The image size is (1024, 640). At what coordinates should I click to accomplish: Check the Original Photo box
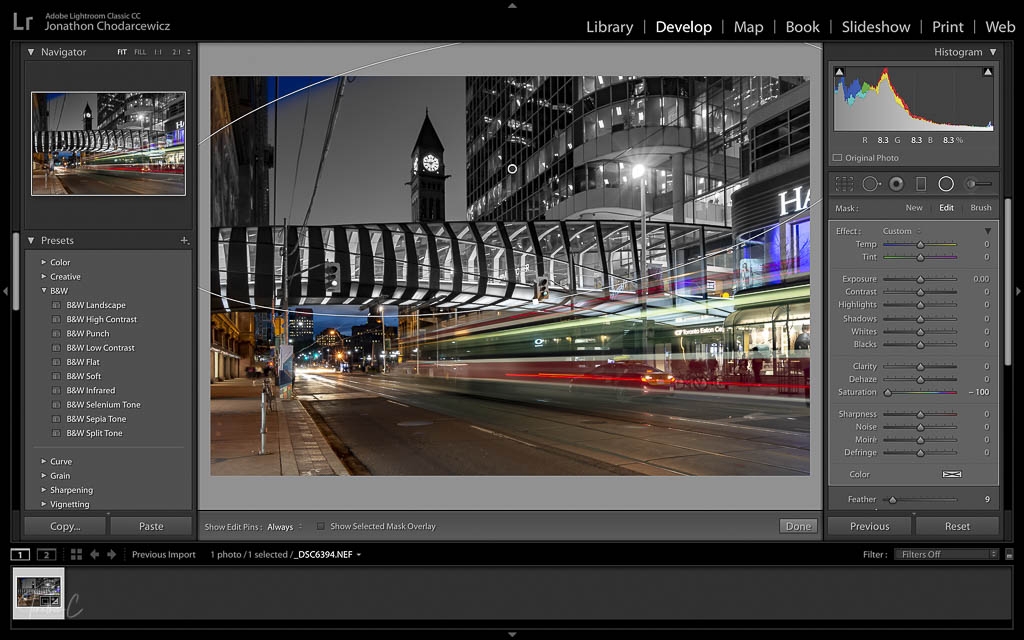[x=838, y=158]
